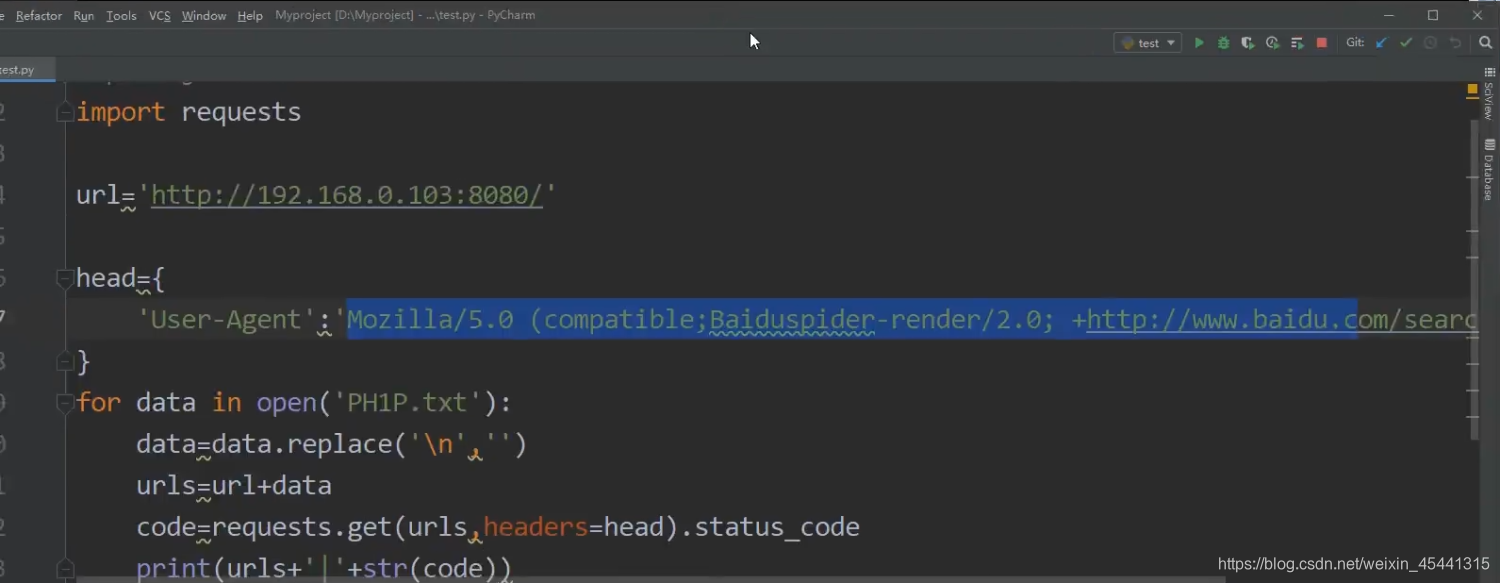The height and width of the screenshot is (583, 1500).
Task: Open the Database tool window
Action: pyautogui.click(x=1488, y=170)
